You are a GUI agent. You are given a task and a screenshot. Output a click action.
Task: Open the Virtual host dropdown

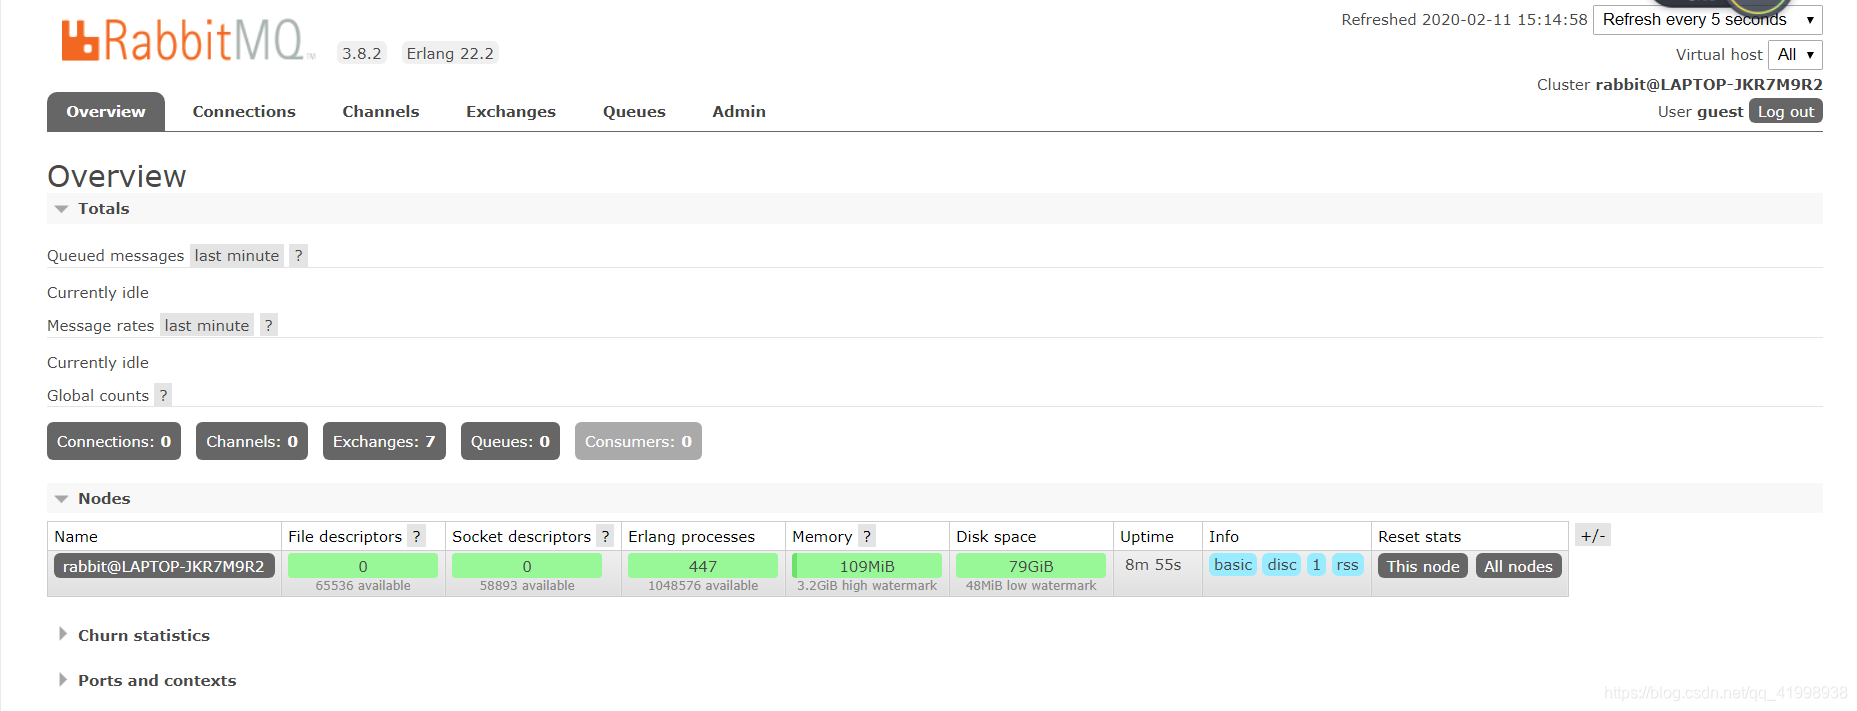pos(1795,54)
